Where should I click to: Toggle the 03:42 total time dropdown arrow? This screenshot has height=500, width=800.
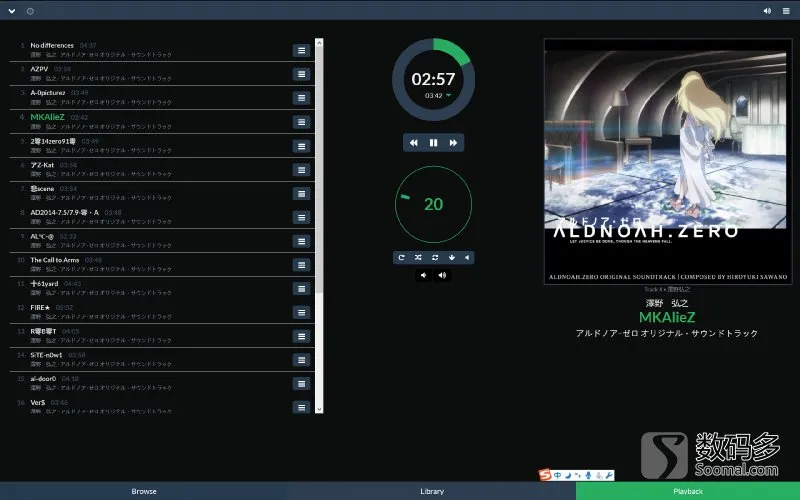point(448,95)
